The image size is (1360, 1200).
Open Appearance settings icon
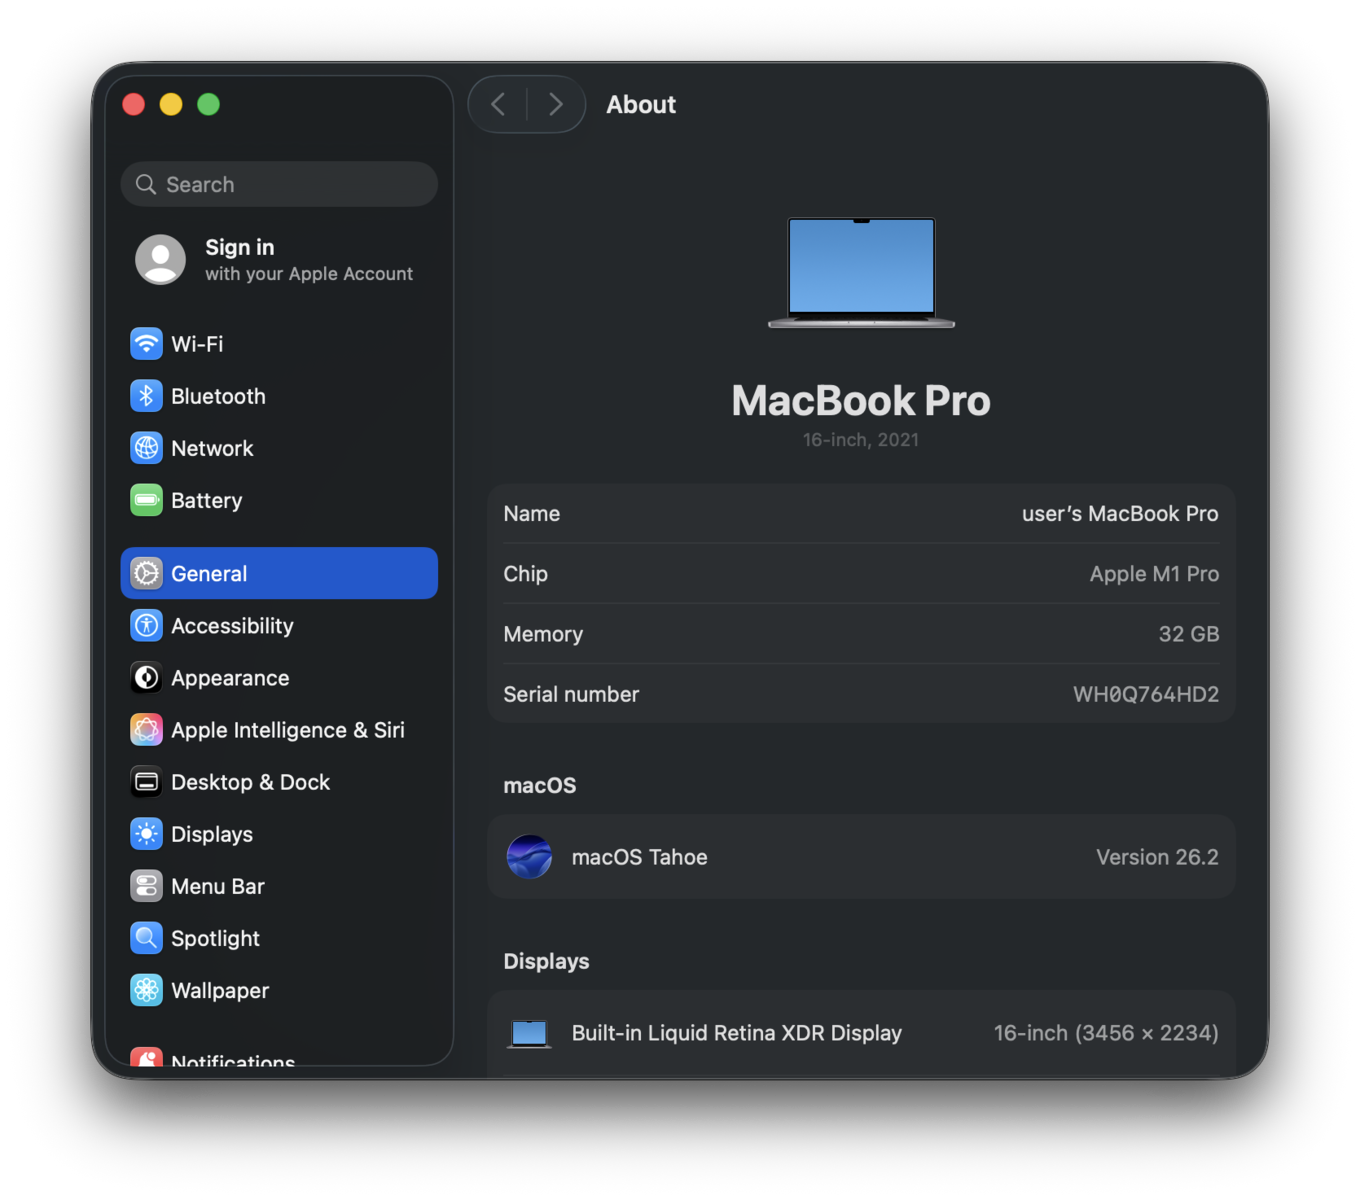coord(146,678)
